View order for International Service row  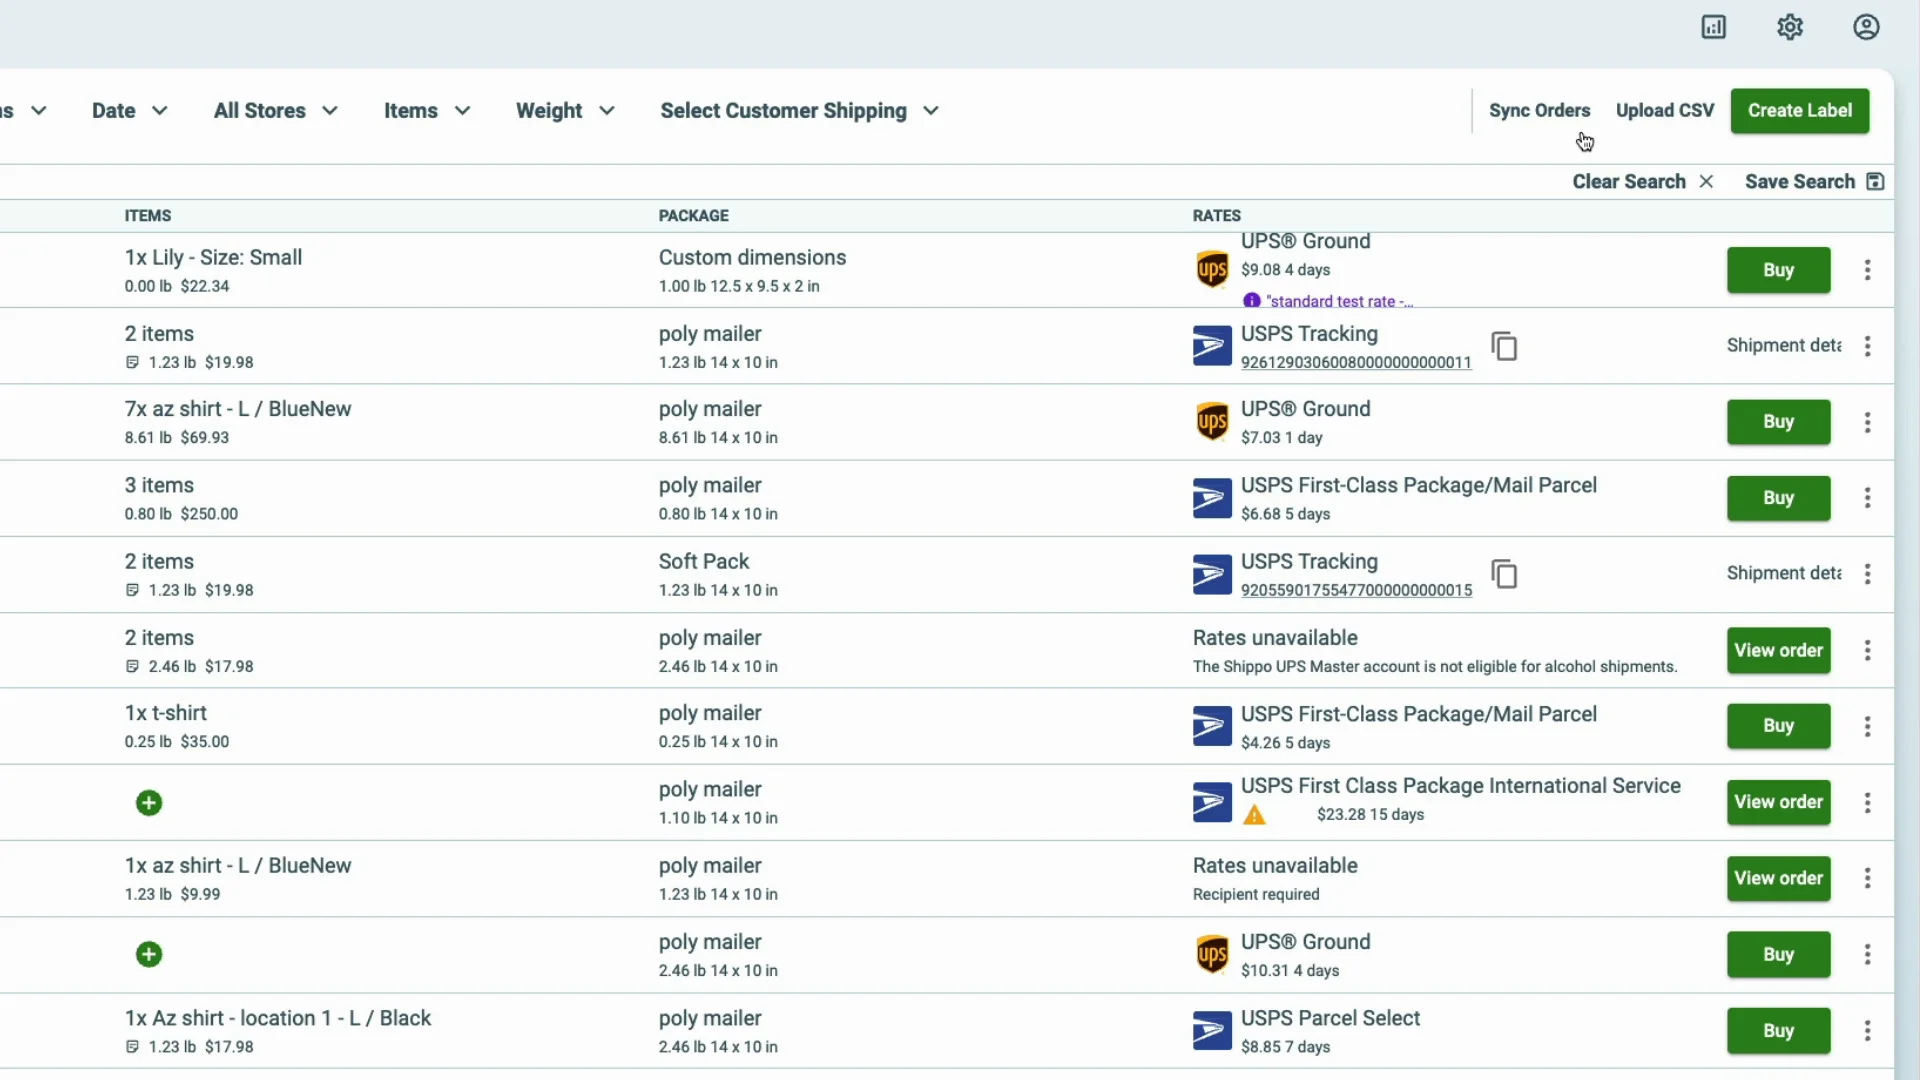point(1778,802)
